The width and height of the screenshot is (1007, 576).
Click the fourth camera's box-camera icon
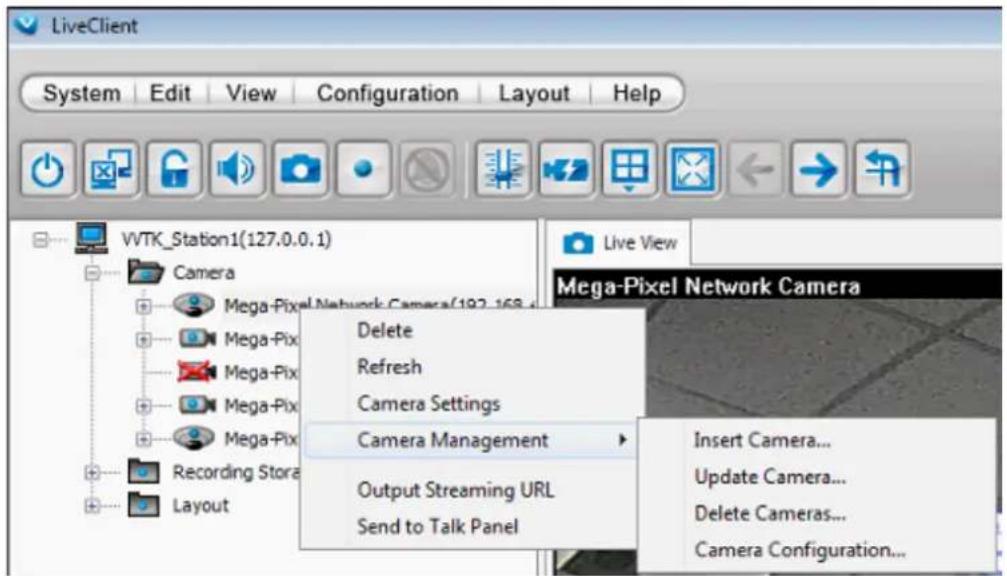coord(197,405)
